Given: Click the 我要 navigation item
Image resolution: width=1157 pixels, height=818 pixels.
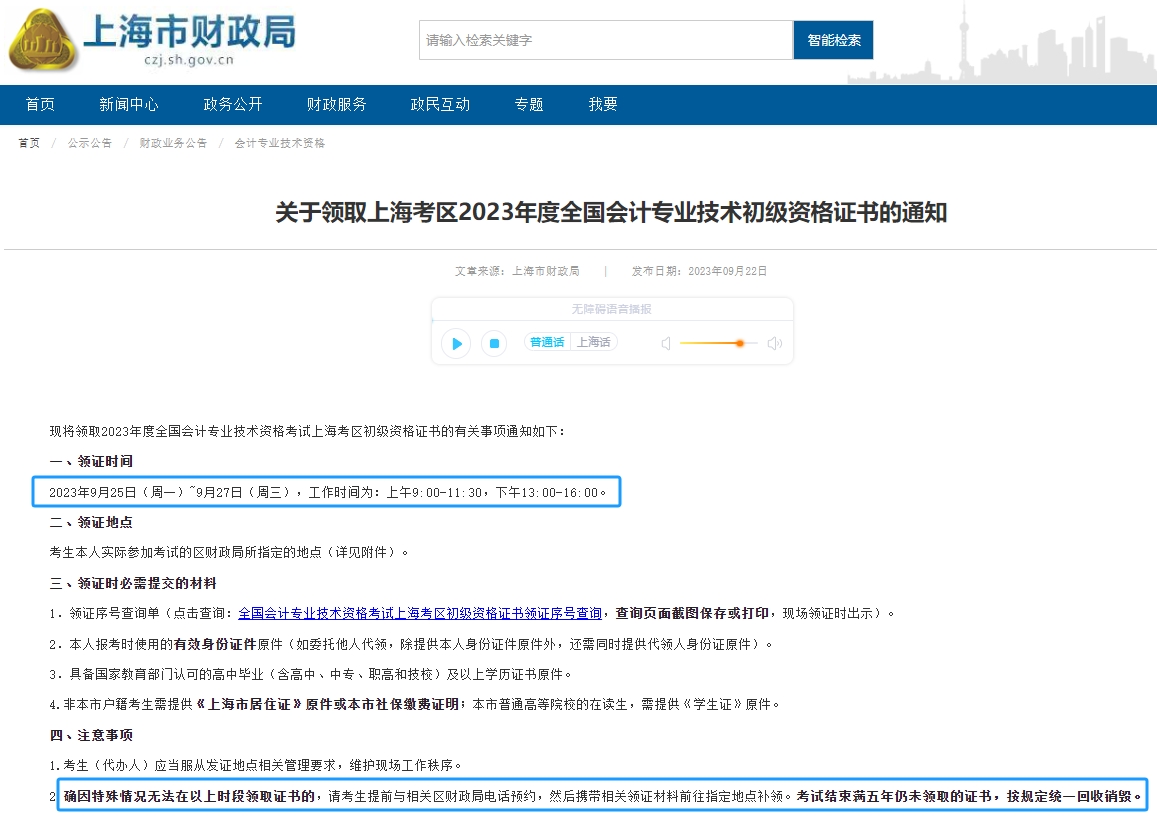Looking at the screenshot, I should click(601, 104).
